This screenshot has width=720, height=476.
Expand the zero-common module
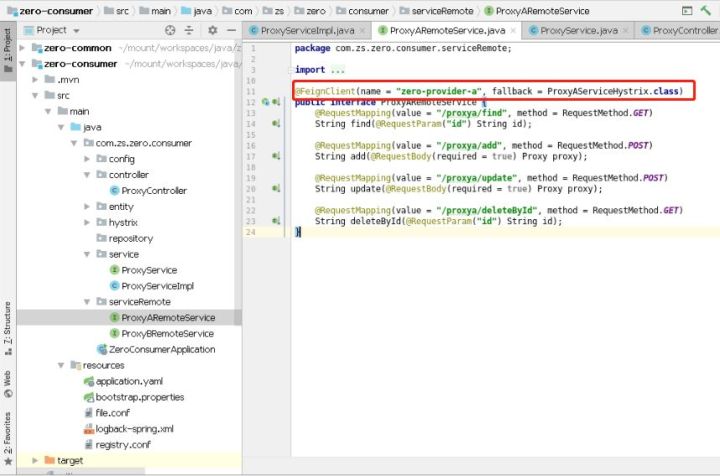click(22, 48)
